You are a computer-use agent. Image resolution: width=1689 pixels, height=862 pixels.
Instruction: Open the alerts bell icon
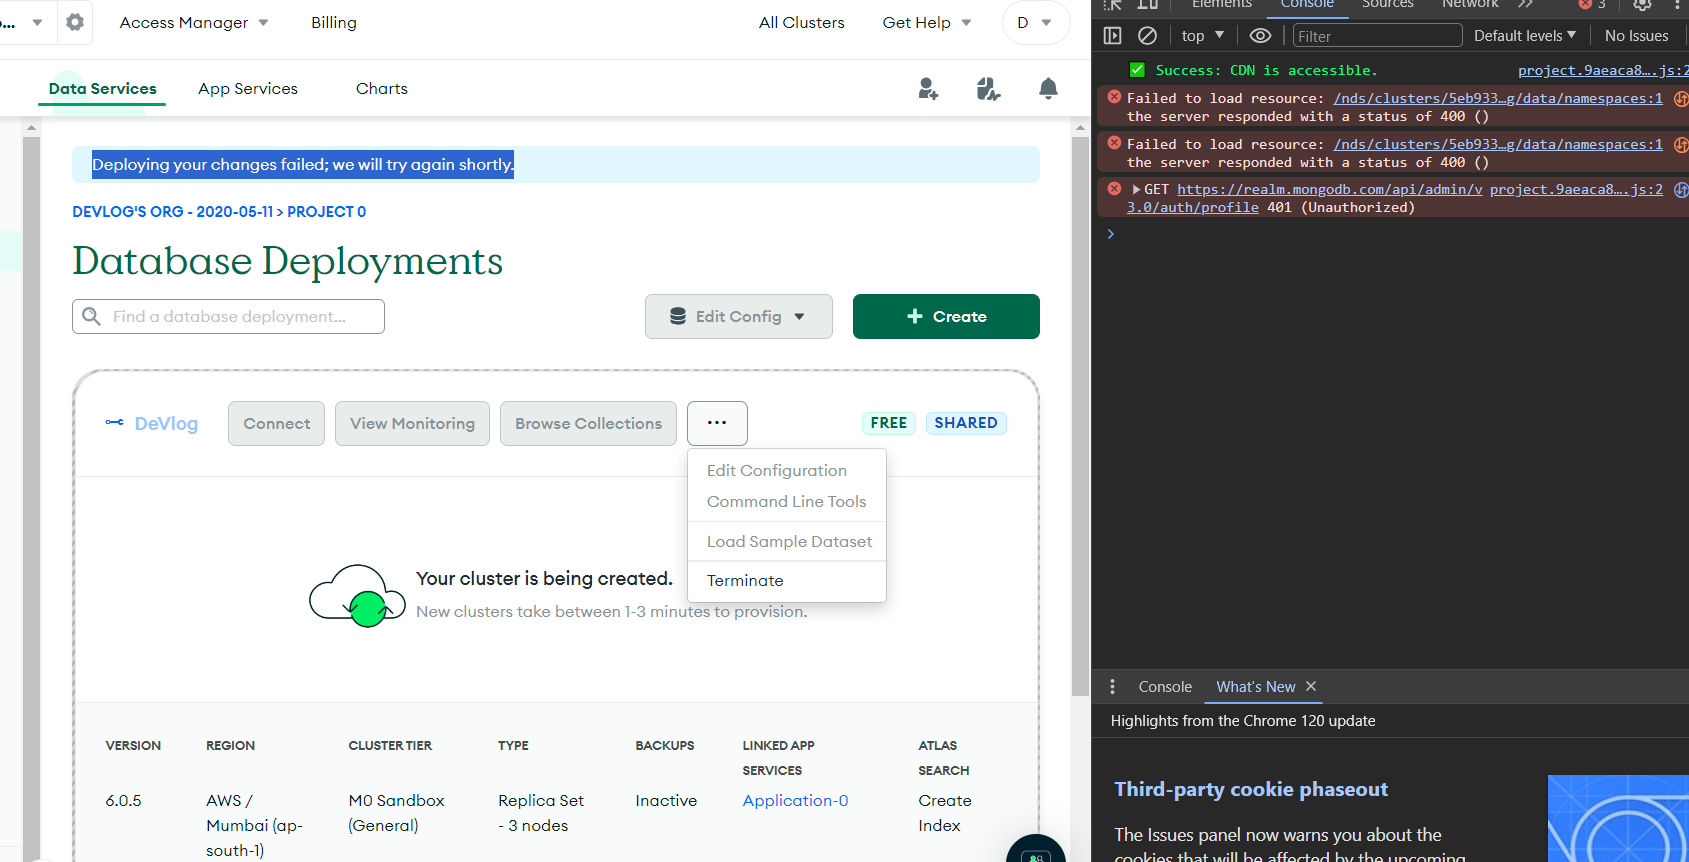tap(1048, 89)
